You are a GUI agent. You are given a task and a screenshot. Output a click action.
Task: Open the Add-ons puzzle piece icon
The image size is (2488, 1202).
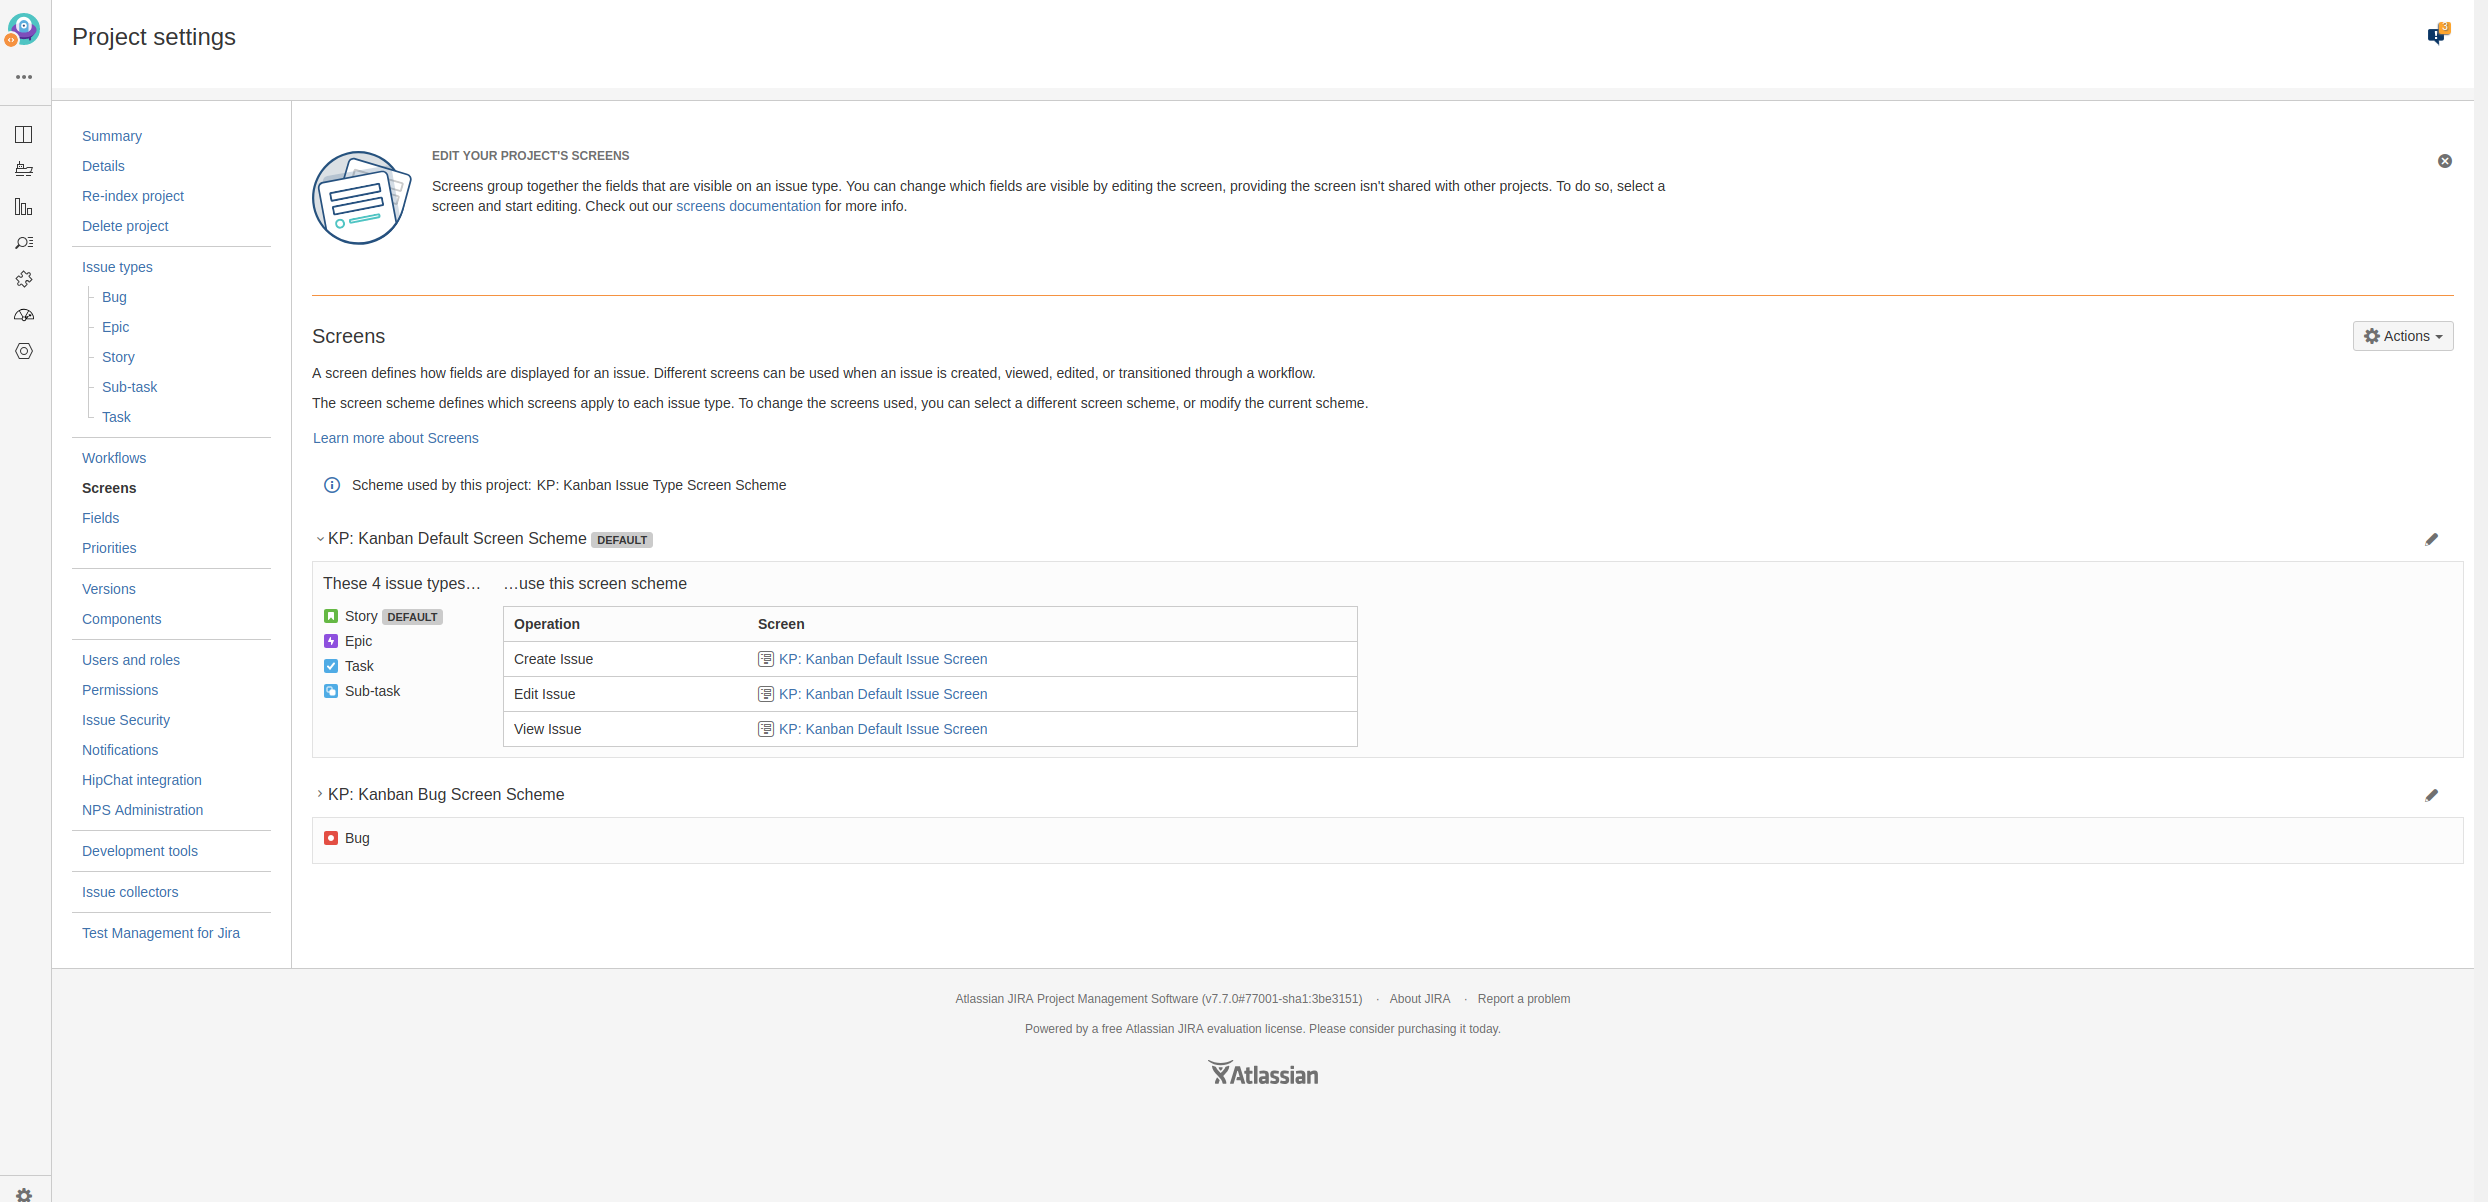[x=24, y=279]
